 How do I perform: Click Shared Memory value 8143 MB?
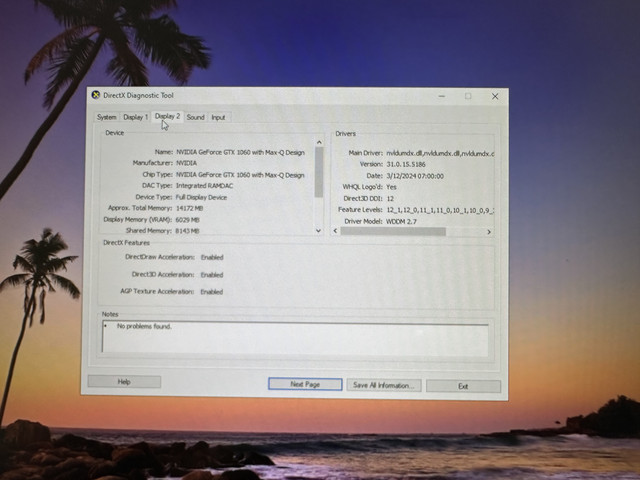point(187,231)
